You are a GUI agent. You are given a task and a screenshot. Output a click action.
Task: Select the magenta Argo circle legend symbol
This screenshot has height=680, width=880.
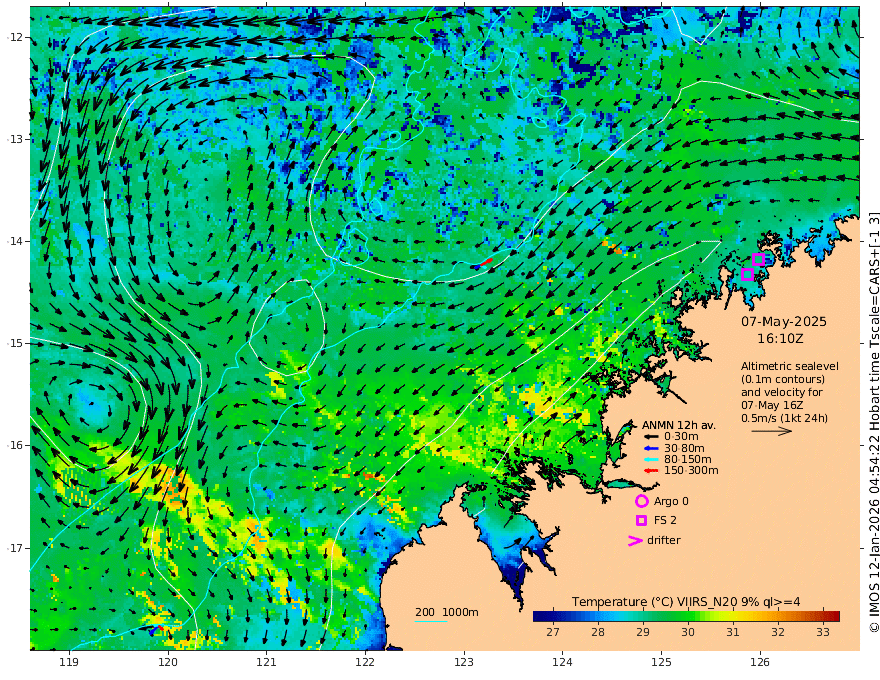click(641, 501)
